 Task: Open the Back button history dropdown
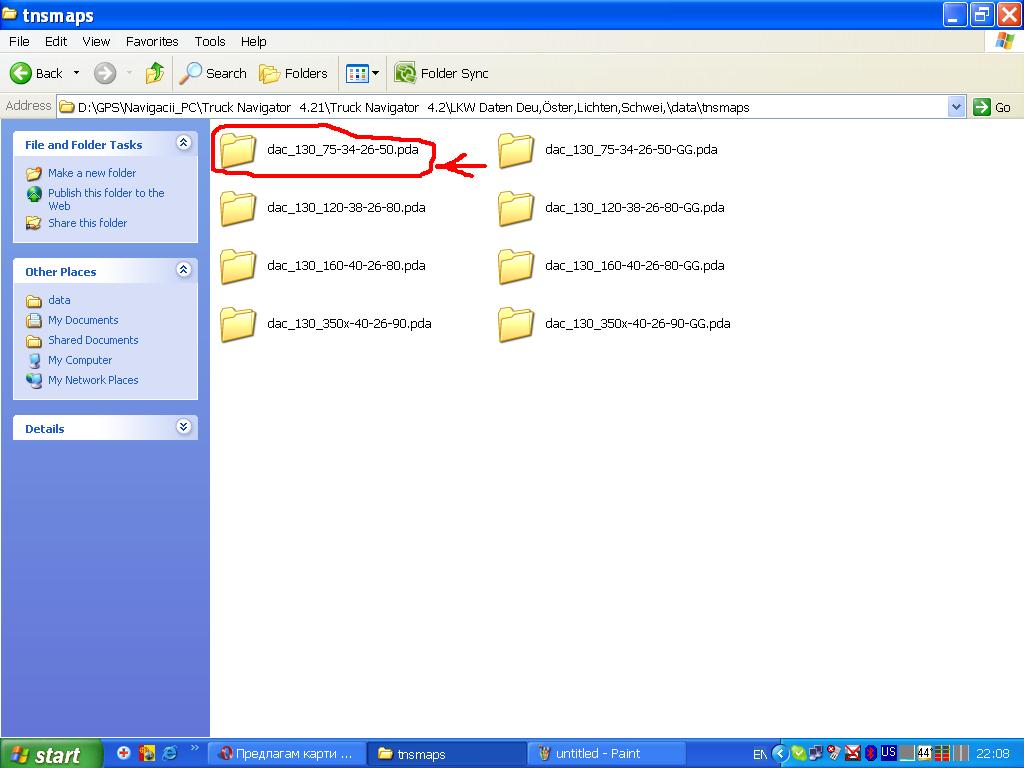click(76, 73)
